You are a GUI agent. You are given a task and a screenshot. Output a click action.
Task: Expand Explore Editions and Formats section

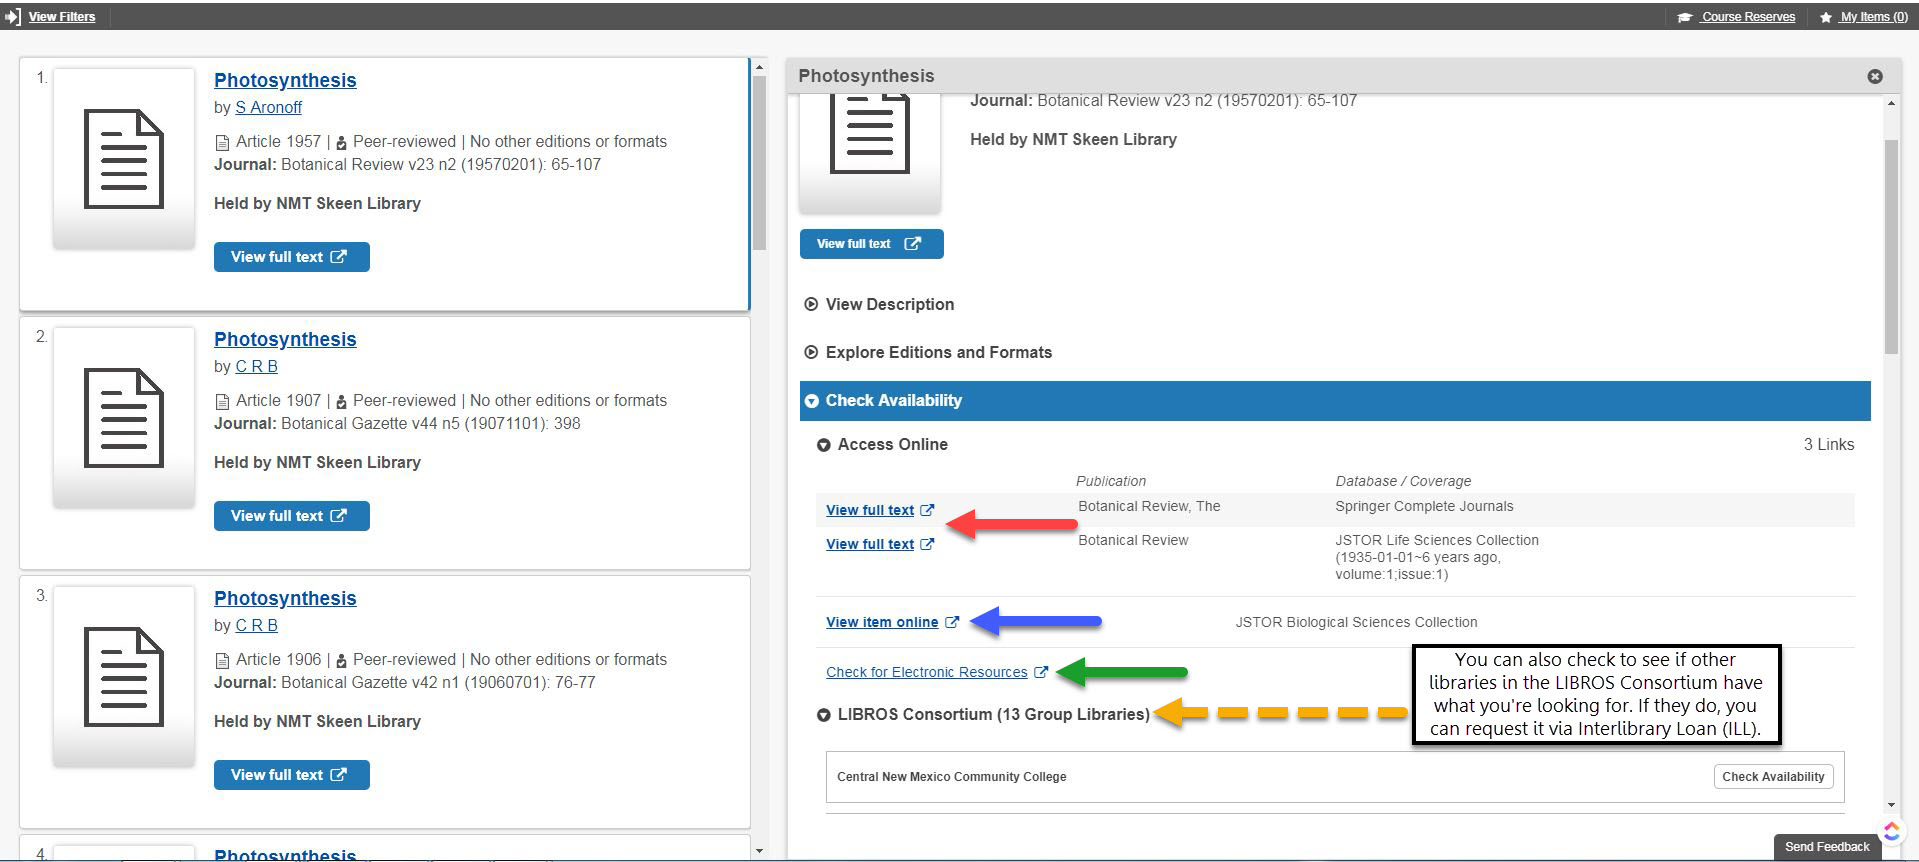pos(811,352)
